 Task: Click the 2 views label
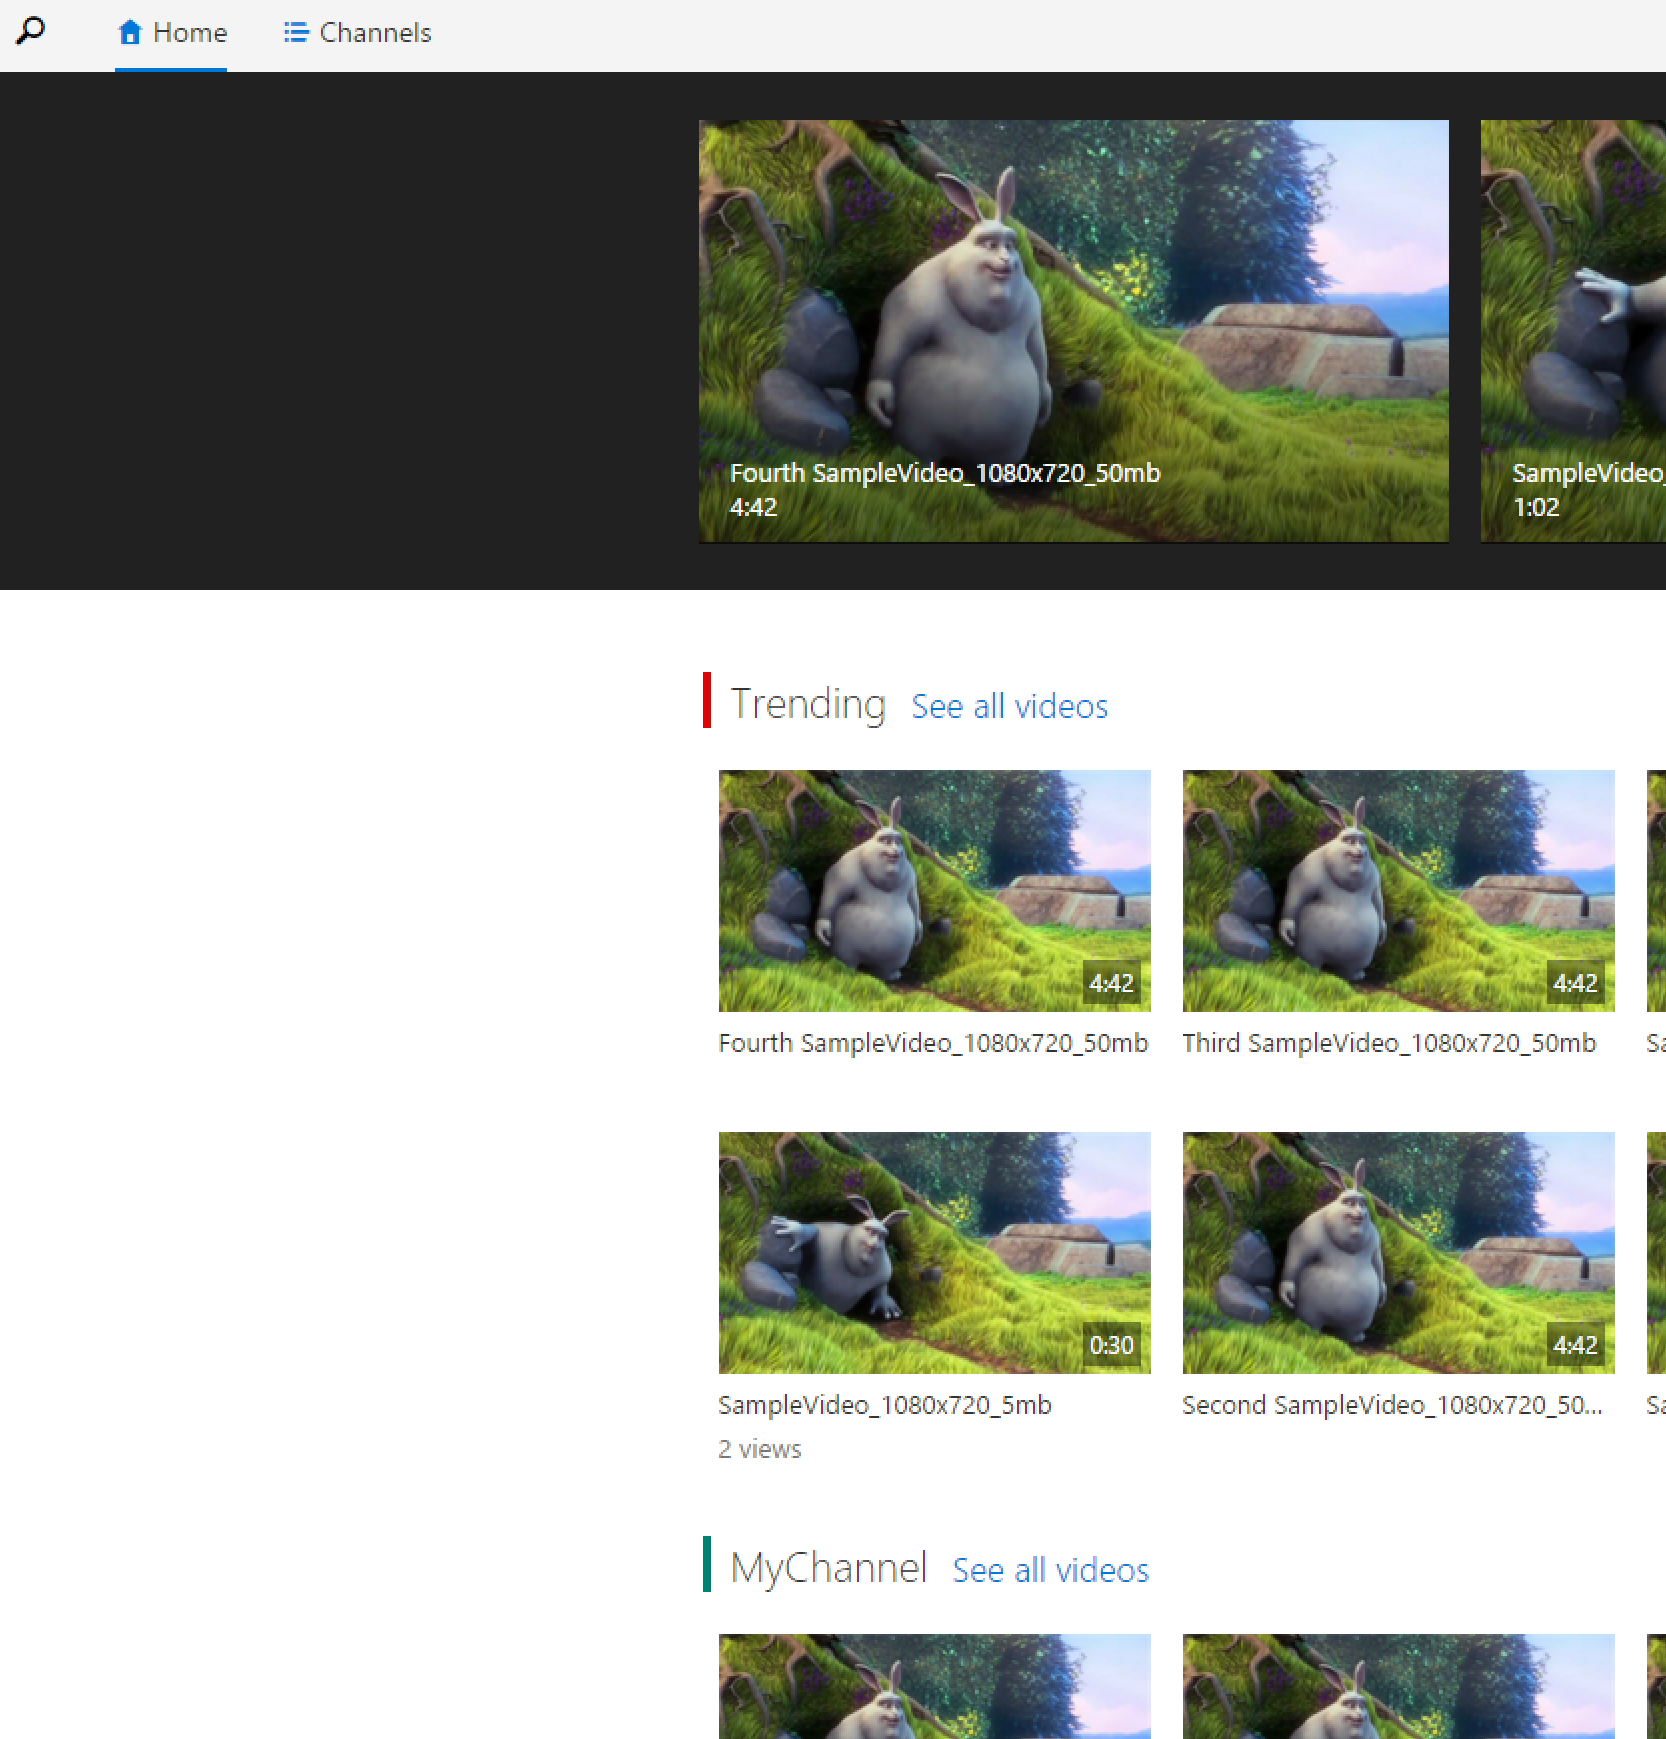[760, 1449]
